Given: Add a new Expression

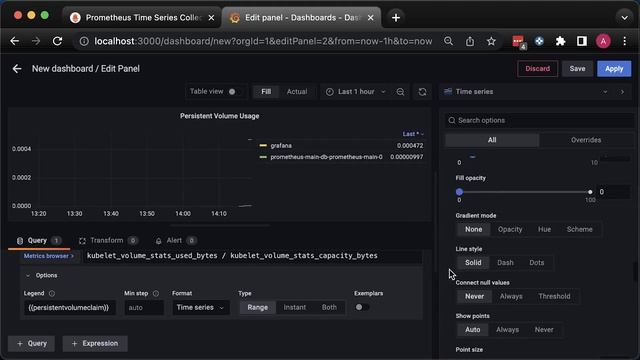Looking at the screenshot, I should click(x=95, y=344).
